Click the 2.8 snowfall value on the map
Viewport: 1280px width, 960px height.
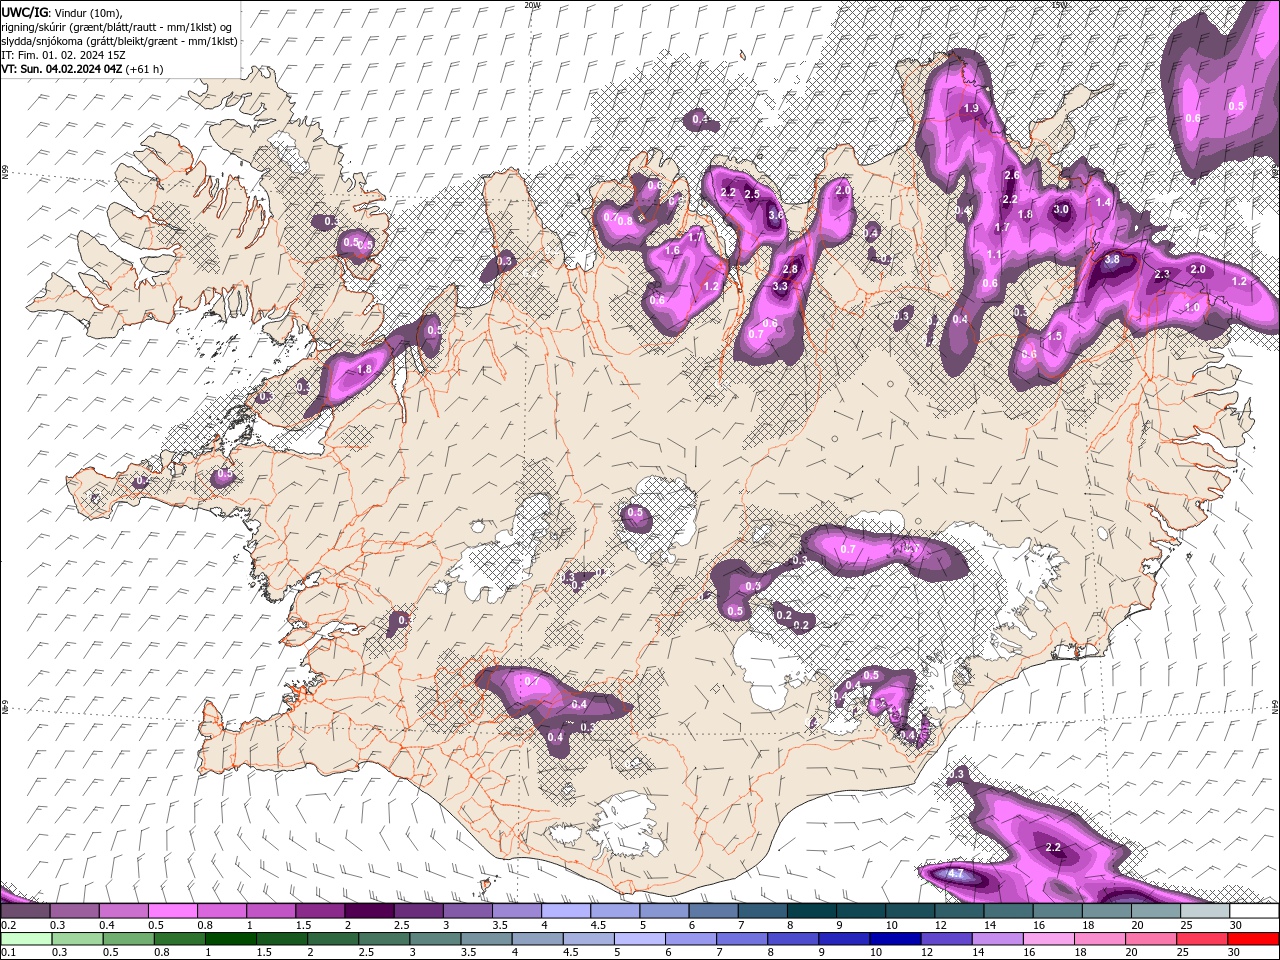coord(790,270)
